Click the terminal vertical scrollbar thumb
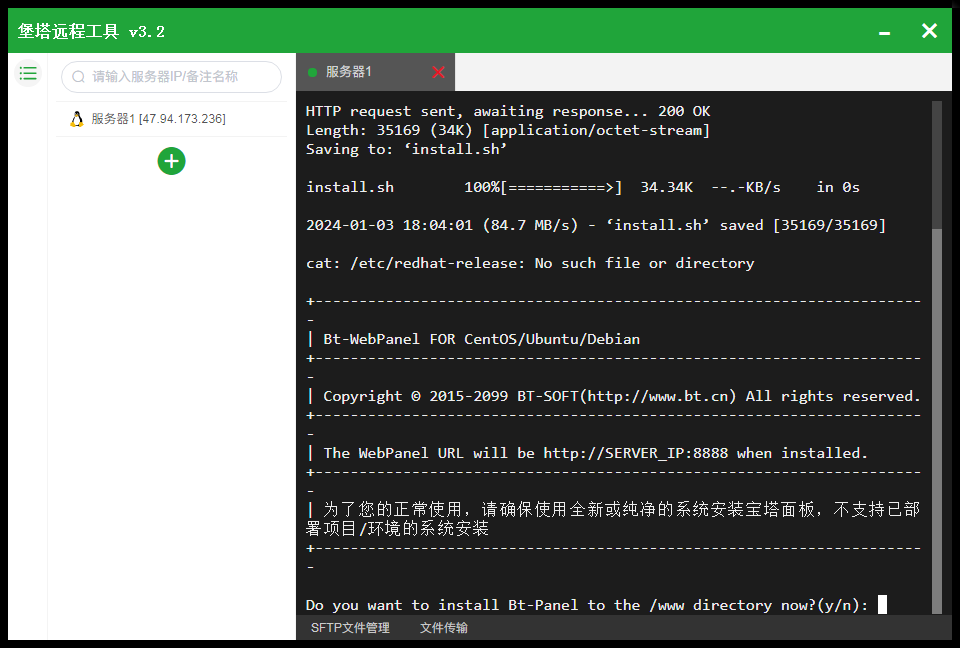The image size is (960, 648). [937, 420]
